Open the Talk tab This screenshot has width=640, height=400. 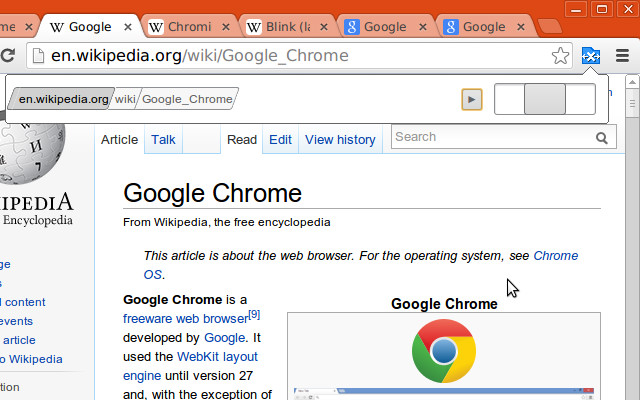[x=163, y=140]
